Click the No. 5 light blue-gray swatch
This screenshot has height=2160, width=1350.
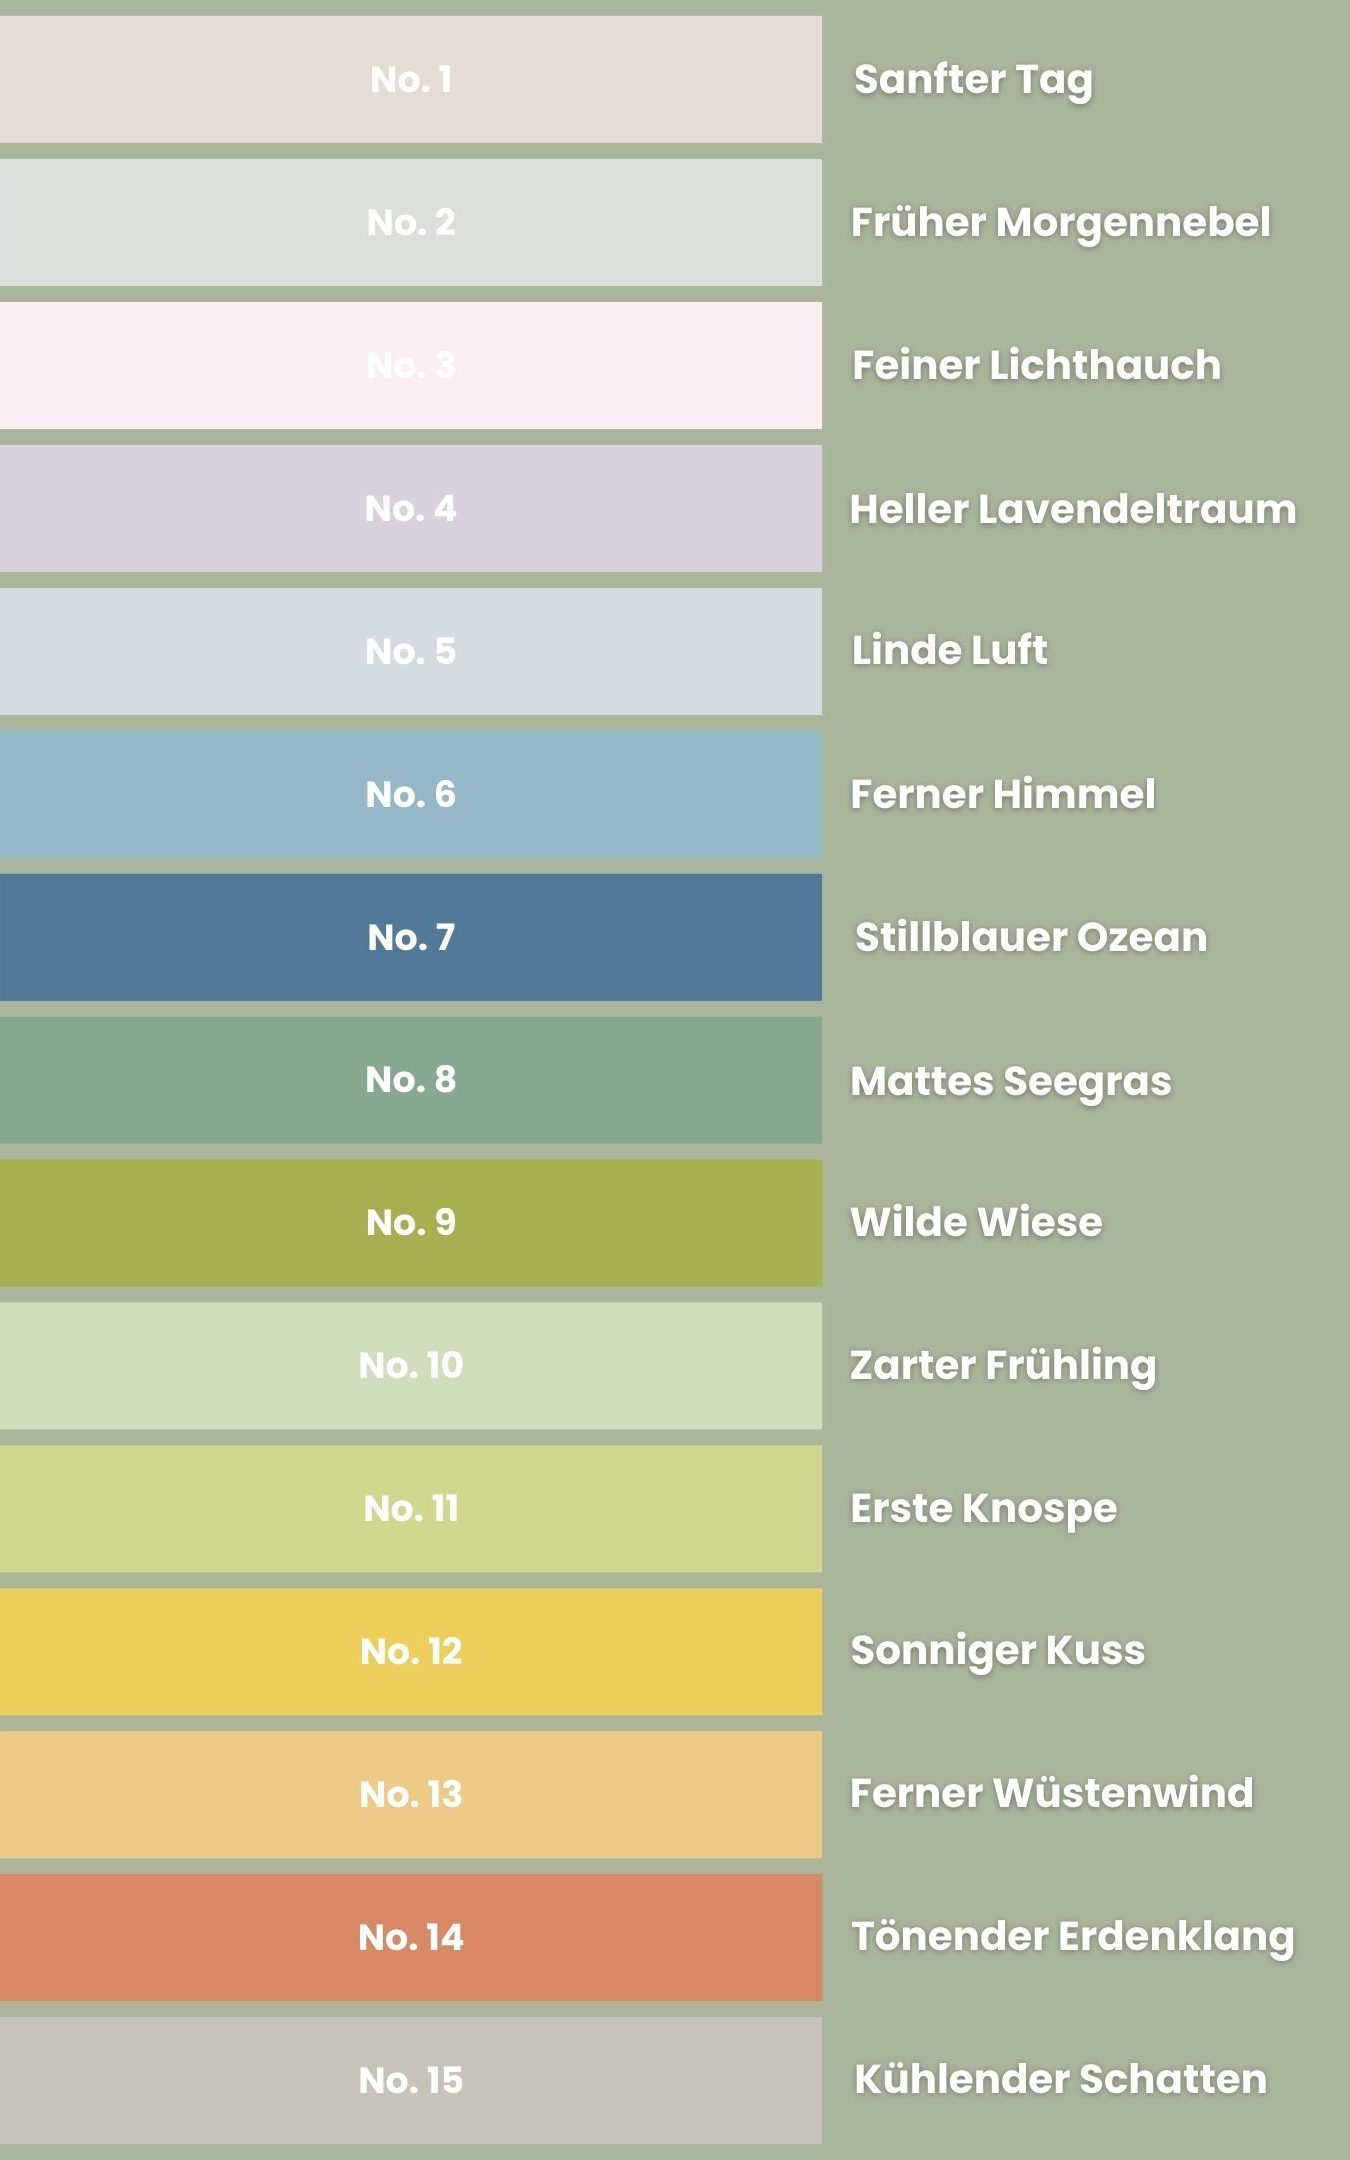click(410, 651)
